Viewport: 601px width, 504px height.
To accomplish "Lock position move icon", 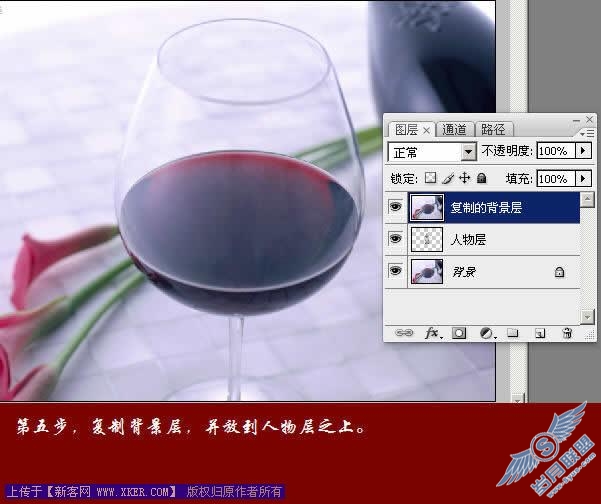I will (464, 178).
